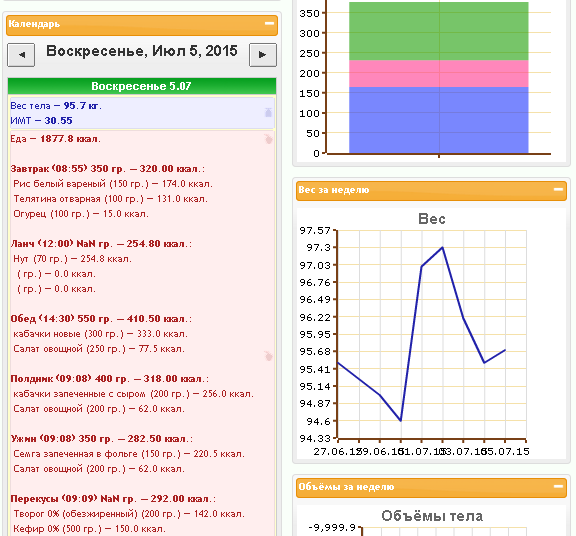The height and width of the screenshot is (536, 576).
Task: Select Салат овощной 62.0 ккал under Ужин
Action: (99, 469)
